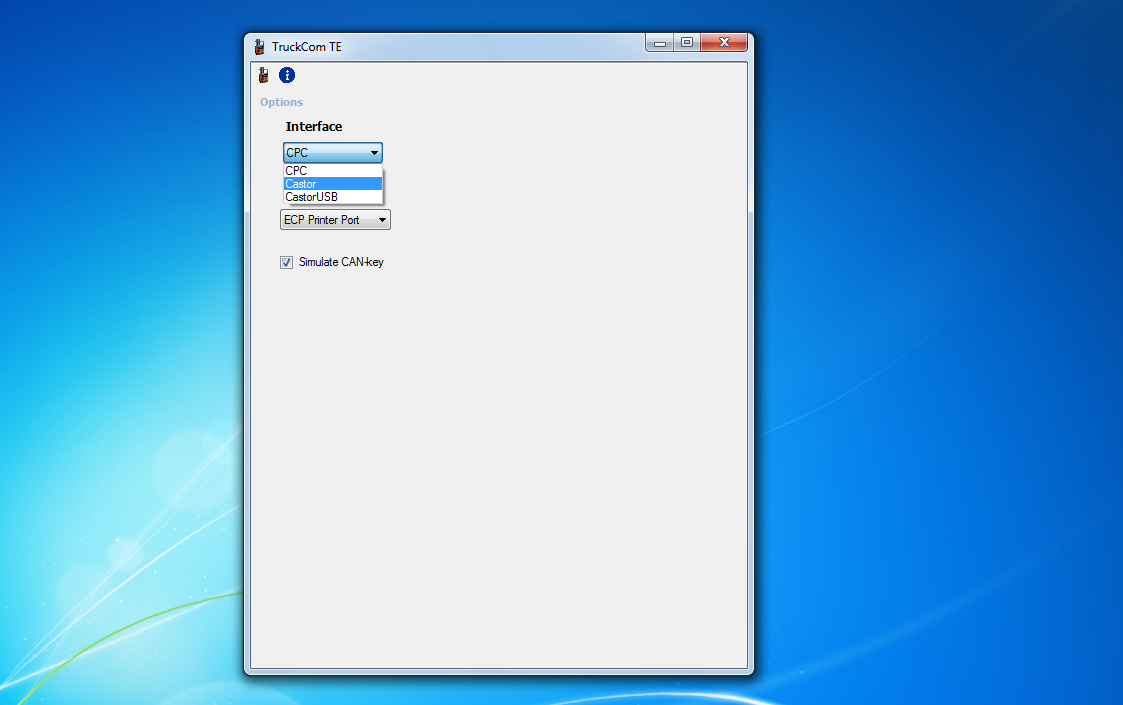Minimize the TruckCom TE window
1123x705 pixels.
660,43
